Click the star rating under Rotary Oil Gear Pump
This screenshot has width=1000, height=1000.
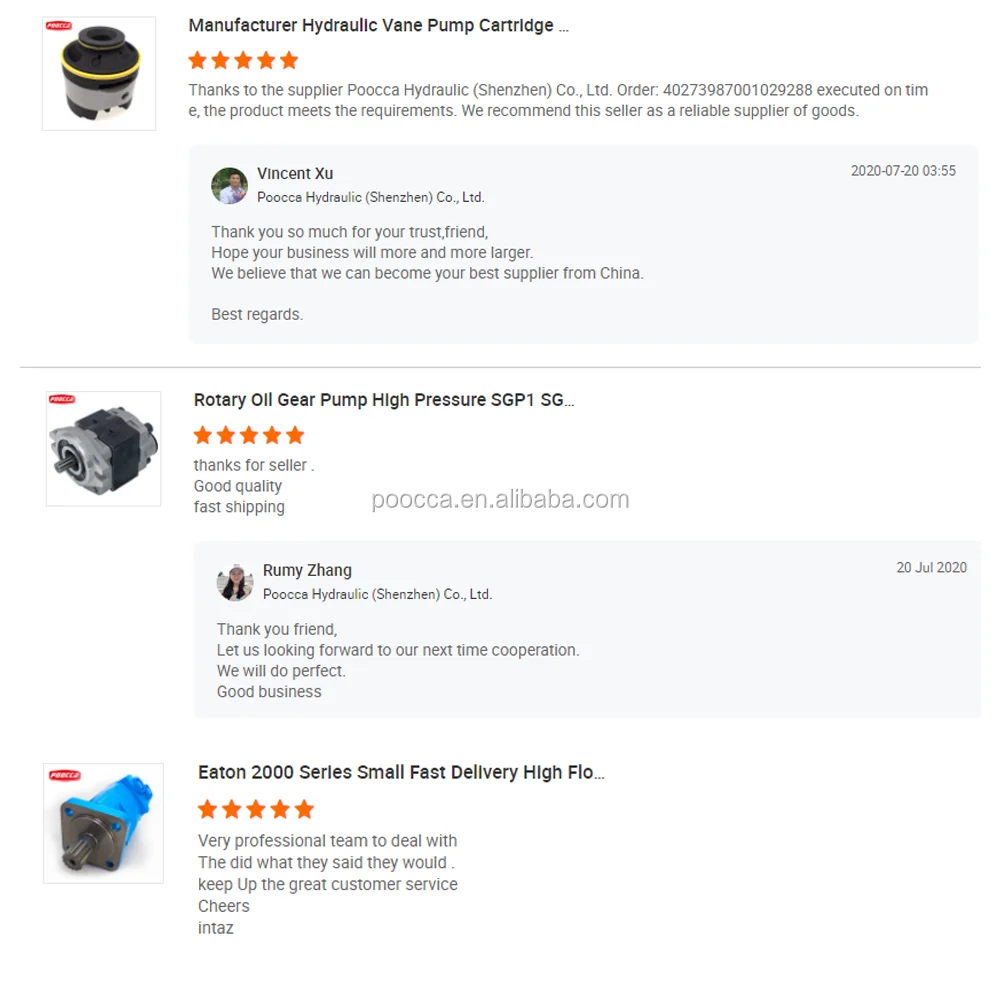click(x=249, y=436)
